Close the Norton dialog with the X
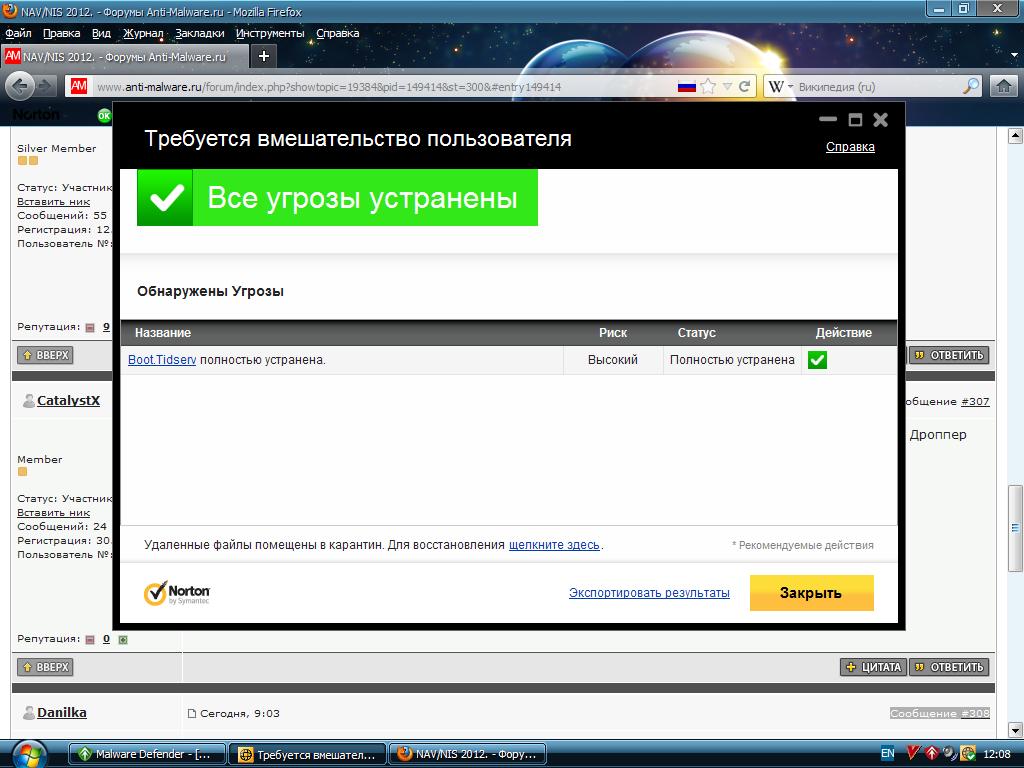The image size is (1024, 768). pyautogui.click(x=880, y=120)
